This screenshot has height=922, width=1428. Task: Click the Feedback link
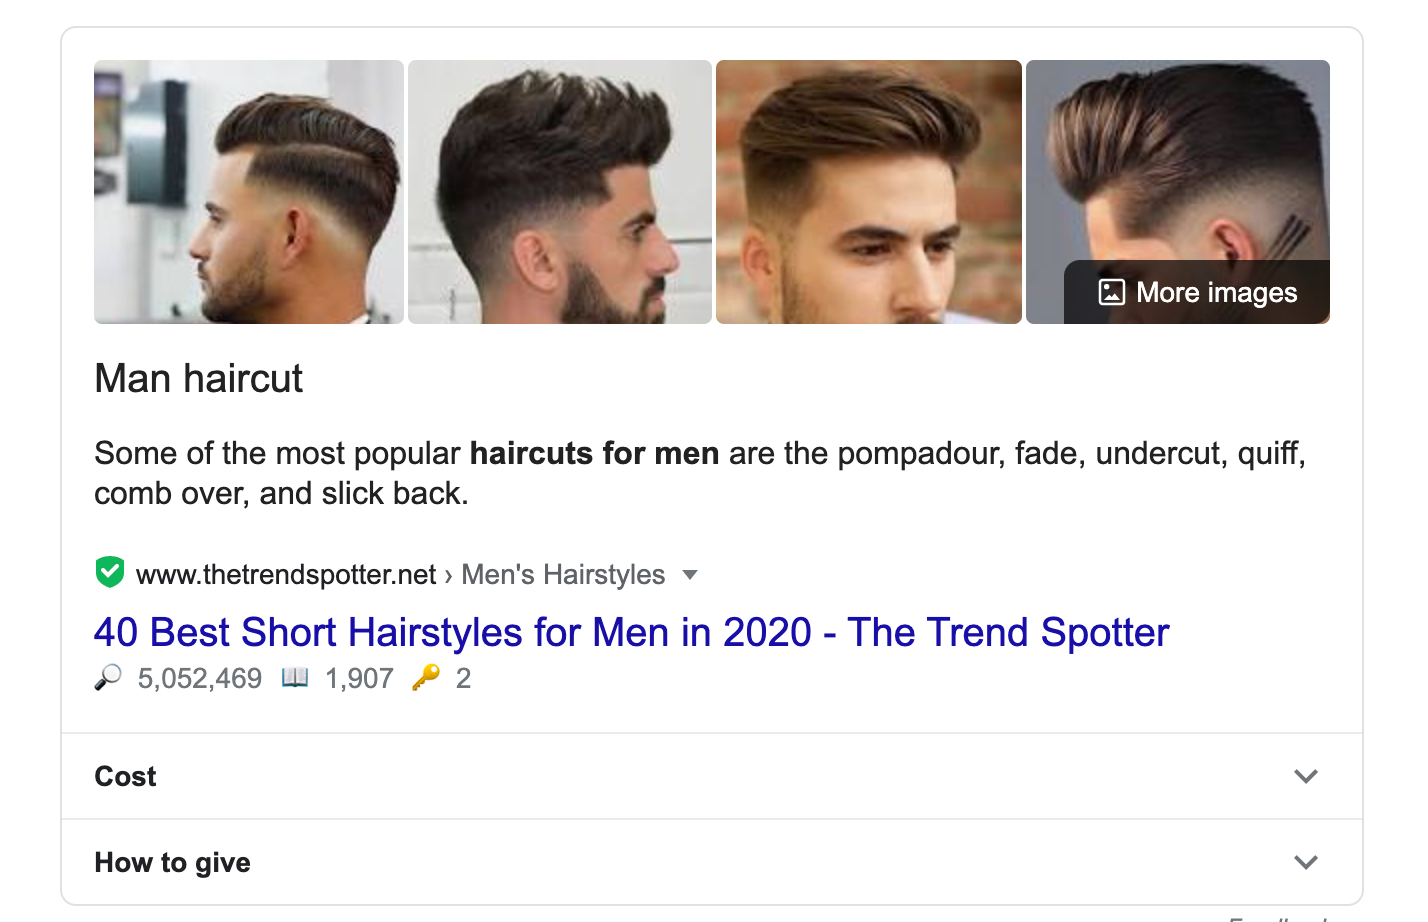[x=1272, y=915]
